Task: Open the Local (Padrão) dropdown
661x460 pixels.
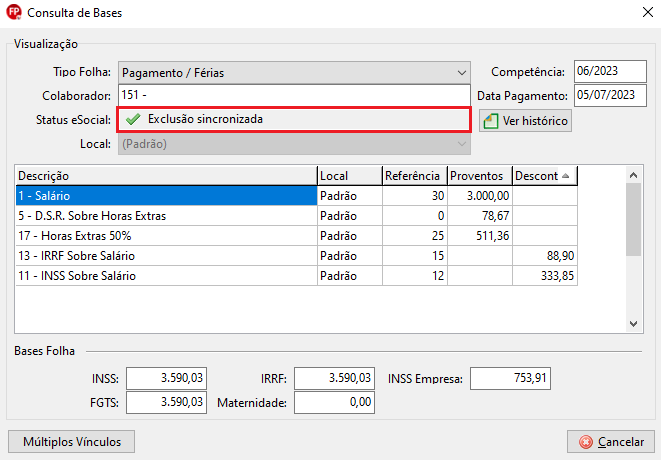Action: [462, 144]
